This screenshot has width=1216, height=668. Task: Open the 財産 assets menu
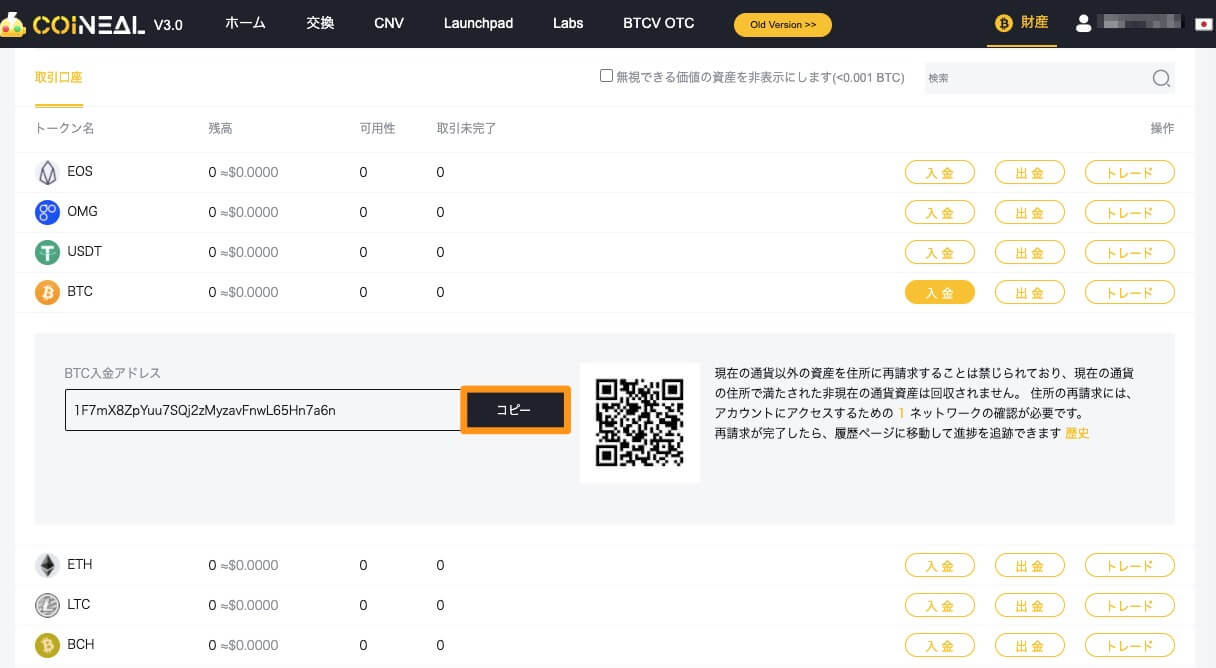[x=1035, y=23]
